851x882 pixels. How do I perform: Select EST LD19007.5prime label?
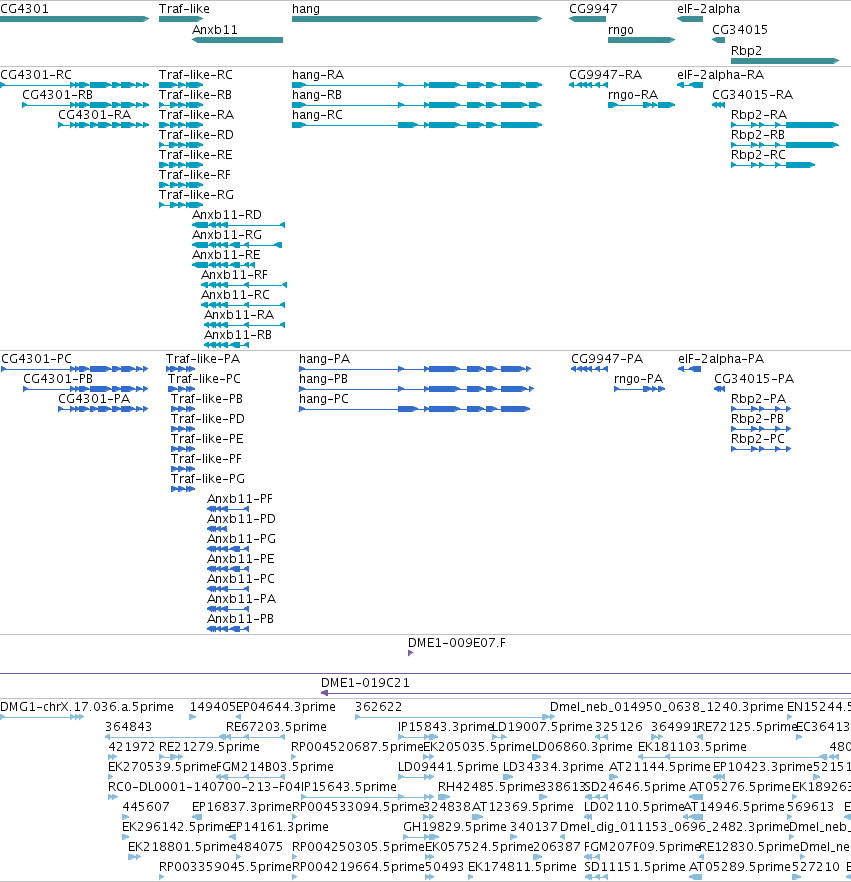coord(542,727)
